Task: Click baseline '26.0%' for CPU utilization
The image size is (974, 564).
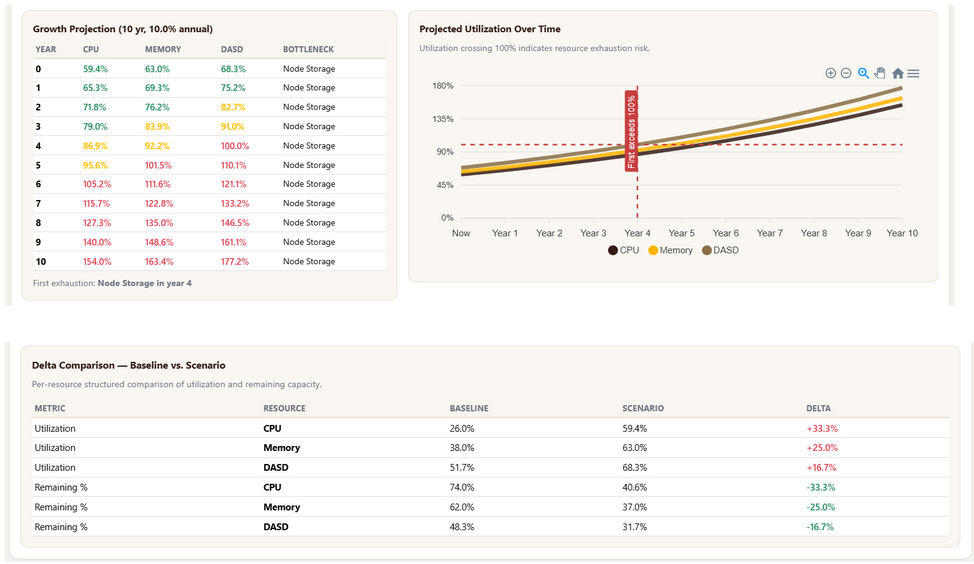Action: pos(462,429)
